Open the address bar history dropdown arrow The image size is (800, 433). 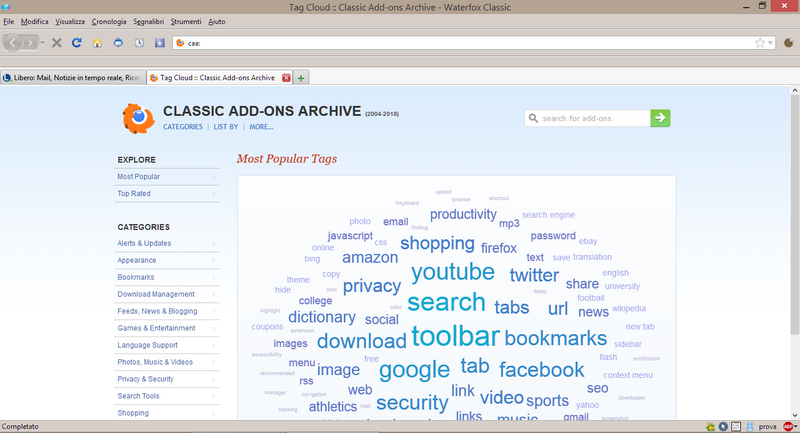tap(770, 43)
